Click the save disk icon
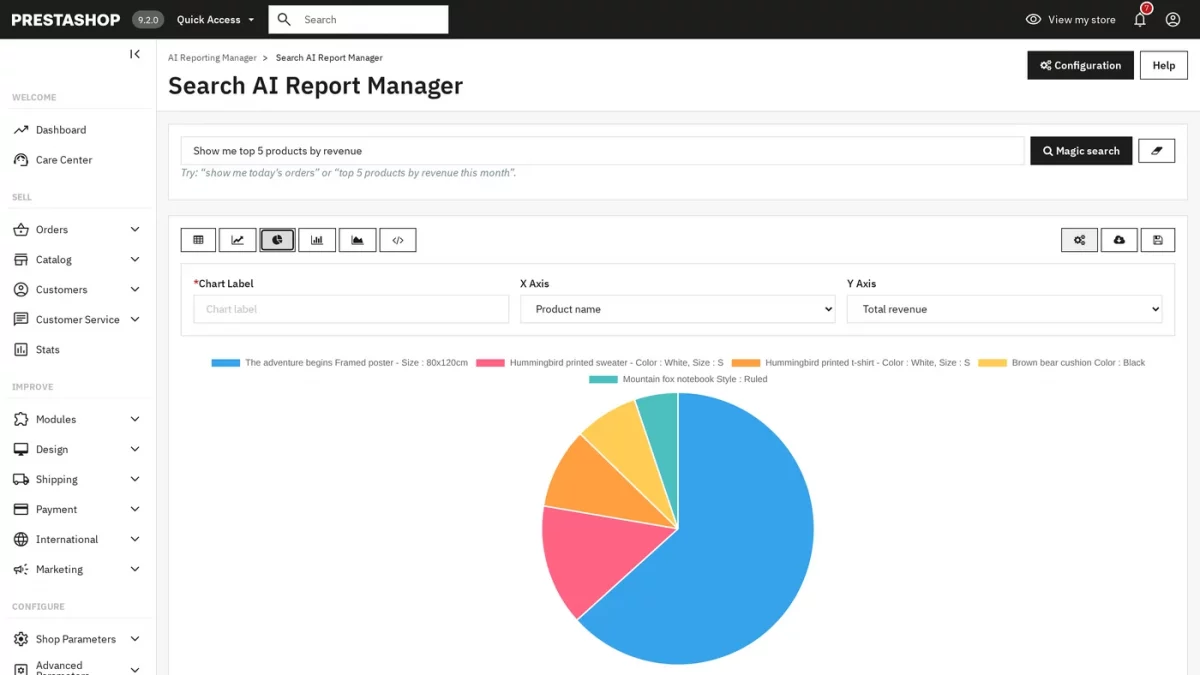The width and height of the screenshot is (1200, 675). point(1158,240)
